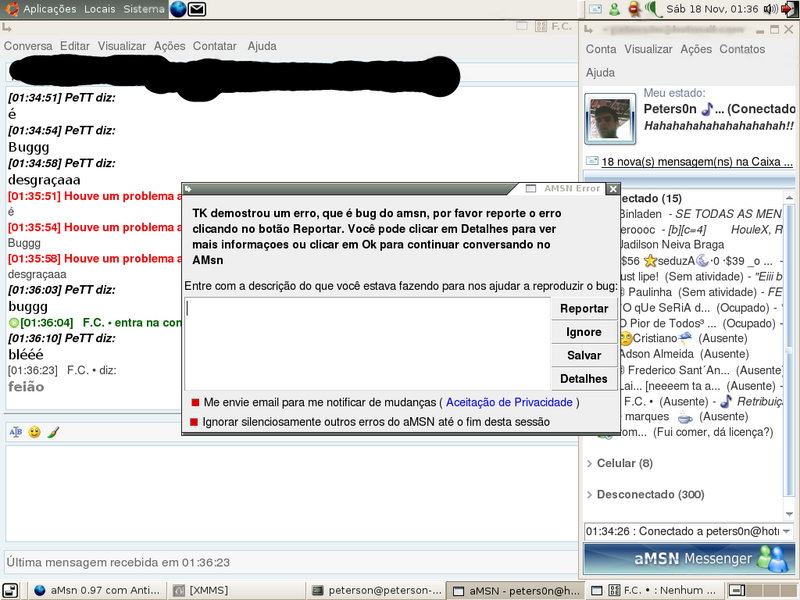Switch to peterson@peterson terminal in taskbar

(x=377, y=590)
